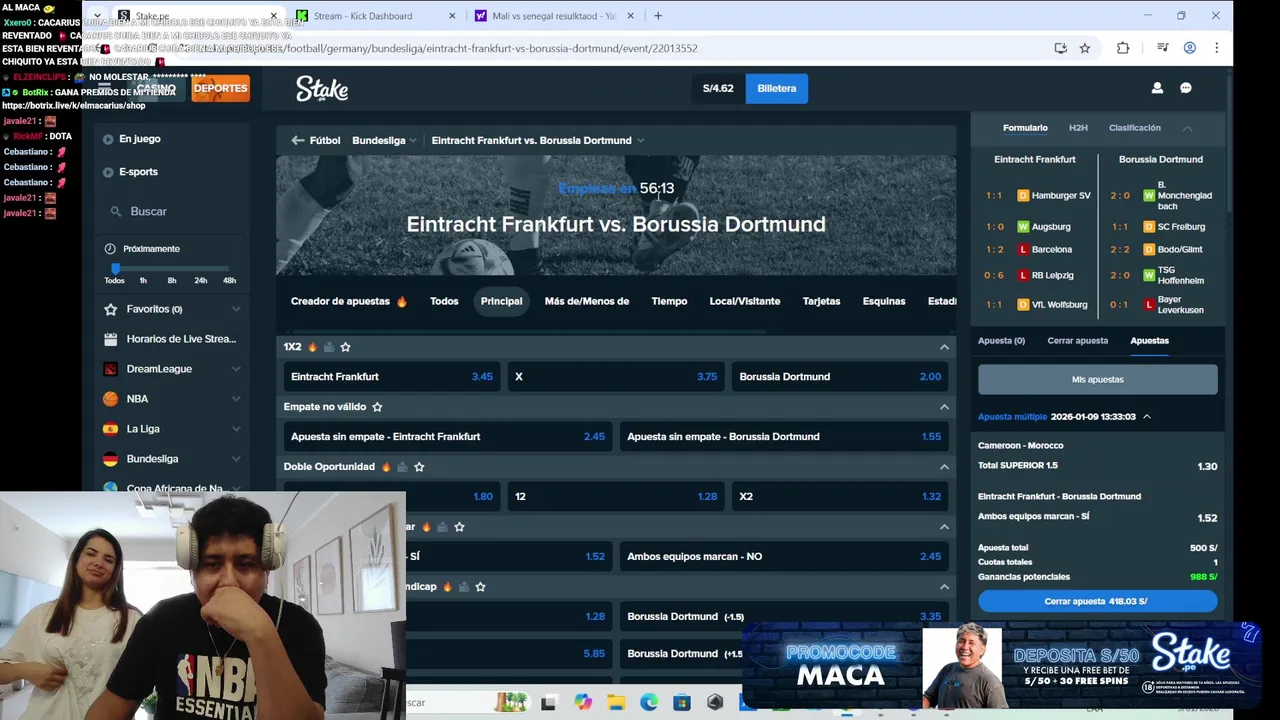
Task: Favorite the 1X2 market with its star
Action: 345,347
